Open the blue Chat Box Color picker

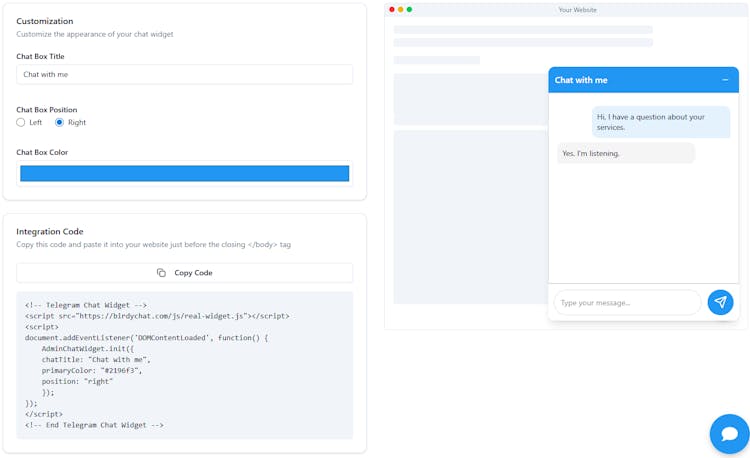point(184,174)
